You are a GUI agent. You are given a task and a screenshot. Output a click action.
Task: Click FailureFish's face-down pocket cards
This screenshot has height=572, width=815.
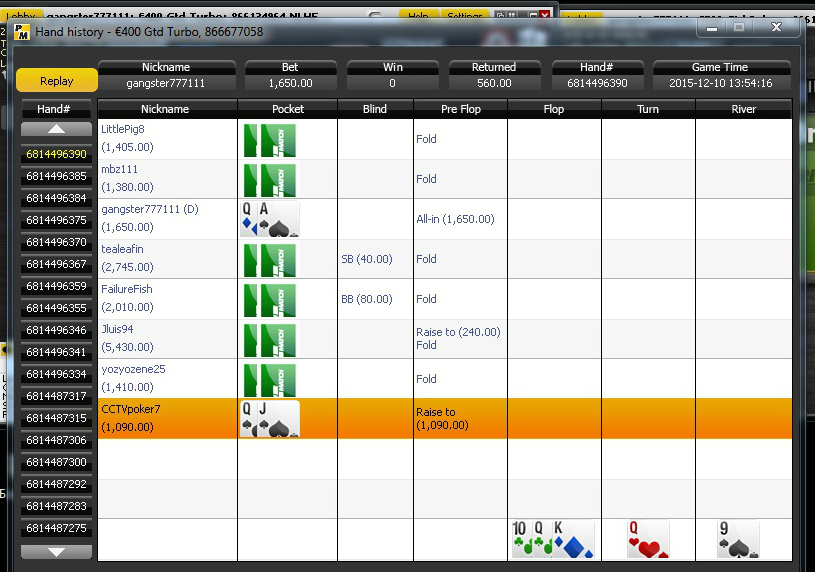[x=270, y=300]
